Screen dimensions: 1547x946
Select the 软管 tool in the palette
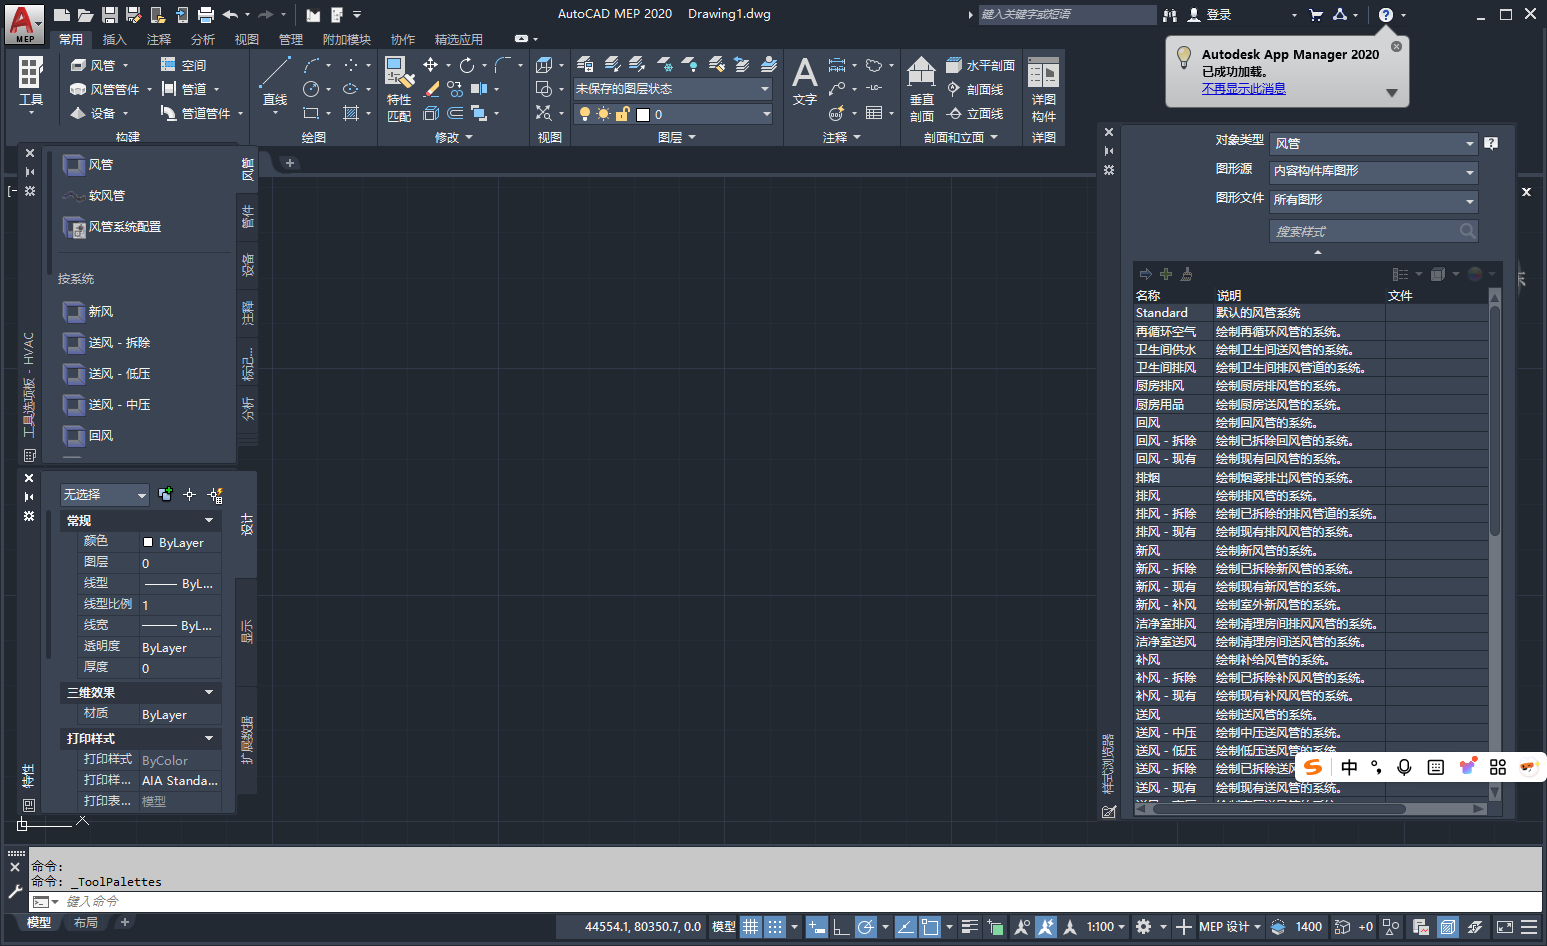tap(103, 195)
